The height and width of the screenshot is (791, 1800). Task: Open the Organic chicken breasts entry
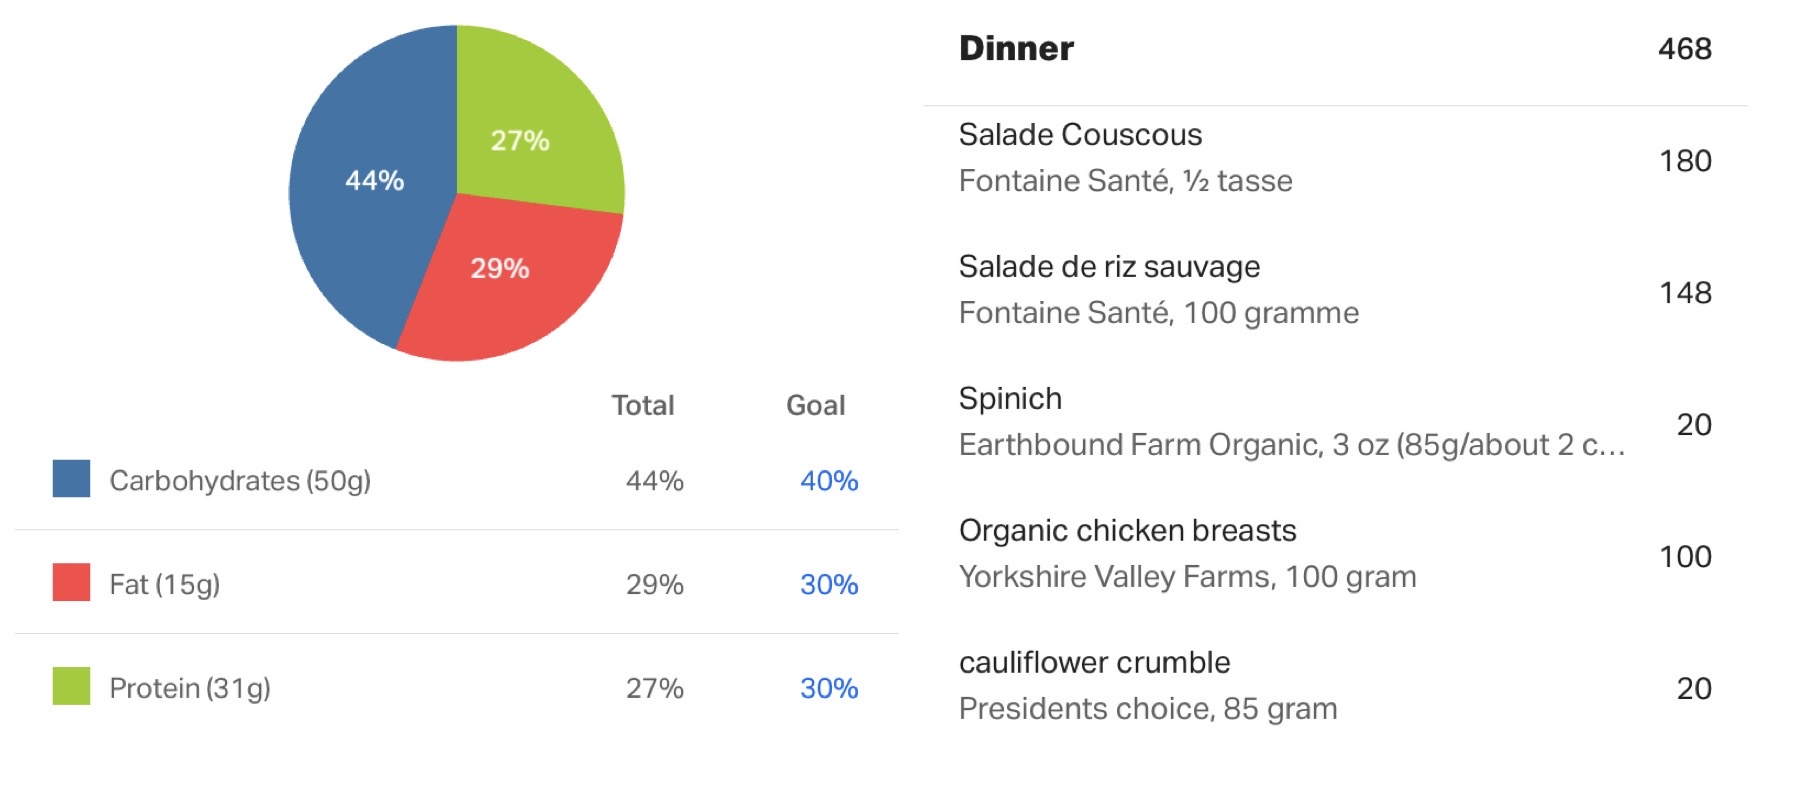pyautogui.click(x=1335, y=554)
